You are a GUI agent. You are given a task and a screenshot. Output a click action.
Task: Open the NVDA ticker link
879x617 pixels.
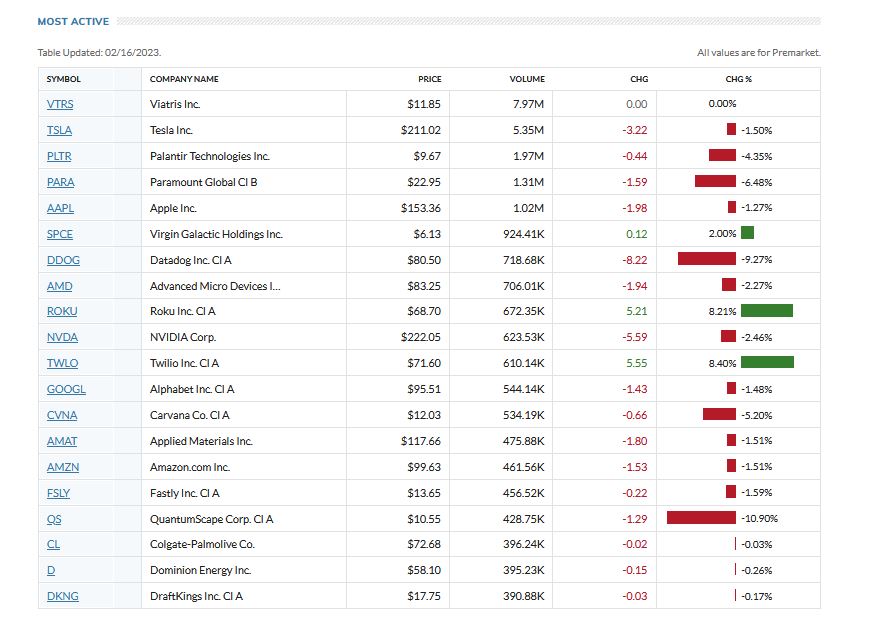[62, 337]
